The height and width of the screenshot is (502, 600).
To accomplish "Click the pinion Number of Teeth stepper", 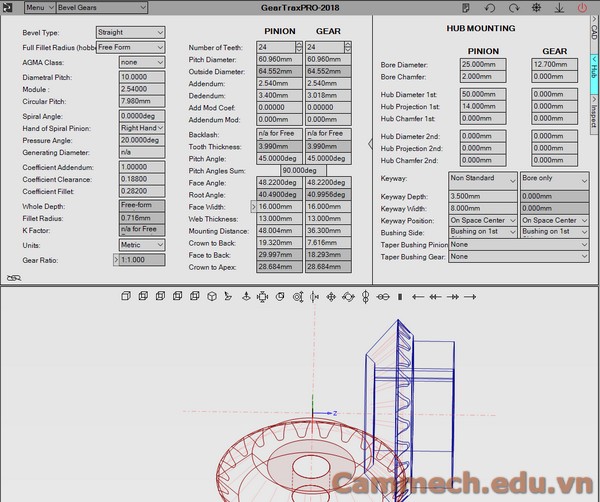I will pyautogui.click(x=299, y=47).
